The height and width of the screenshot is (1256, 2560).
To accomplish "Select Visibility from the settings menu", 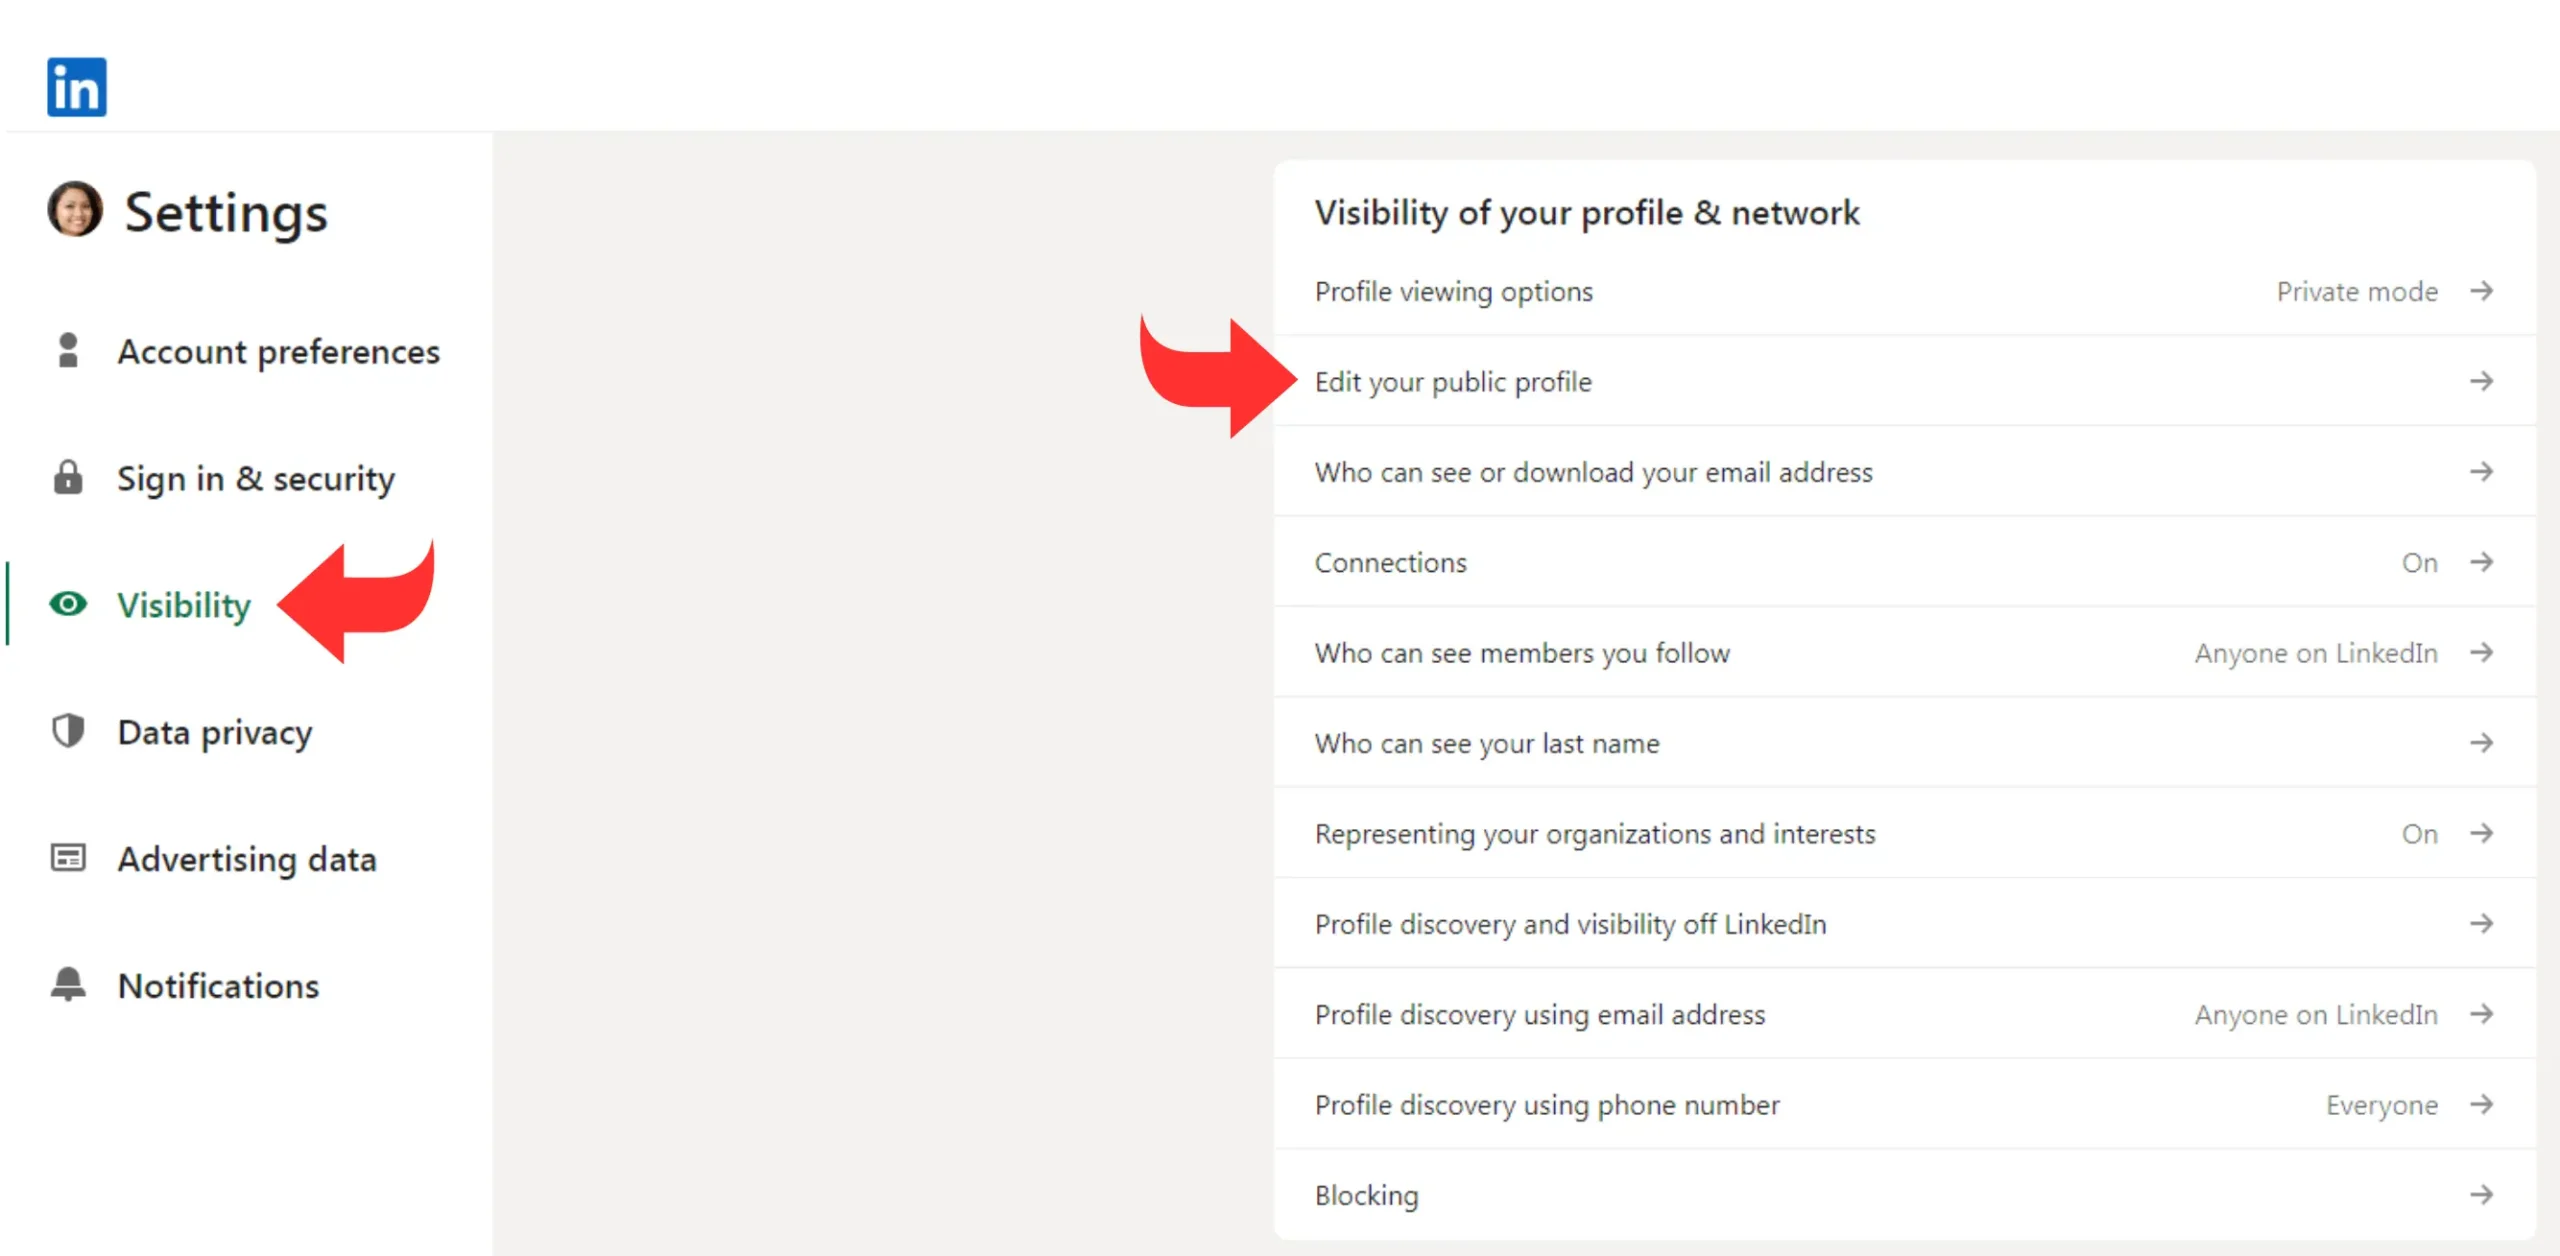I will 184,604.
